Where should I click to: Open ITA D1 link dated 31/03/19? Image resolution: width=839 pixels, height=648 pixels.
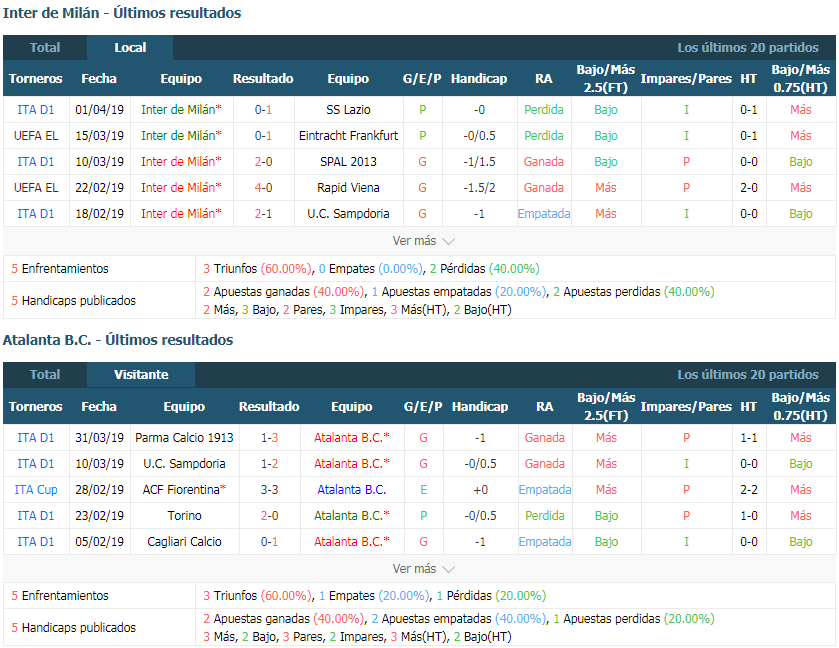tap(36, 438)
